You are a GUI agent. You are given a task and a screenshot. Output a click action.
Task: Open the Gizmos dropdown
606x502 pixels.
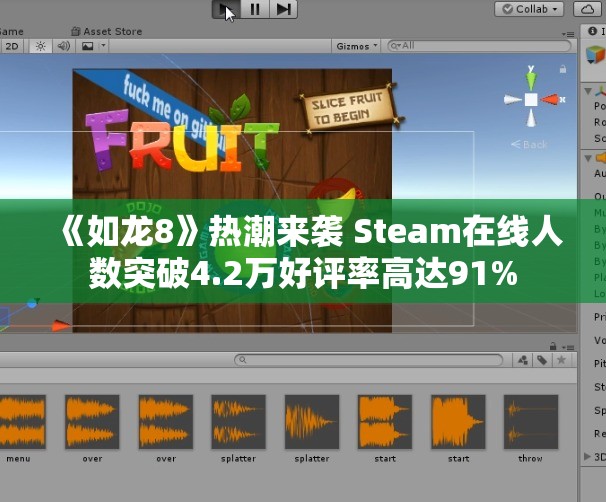[x=356, y=46]
